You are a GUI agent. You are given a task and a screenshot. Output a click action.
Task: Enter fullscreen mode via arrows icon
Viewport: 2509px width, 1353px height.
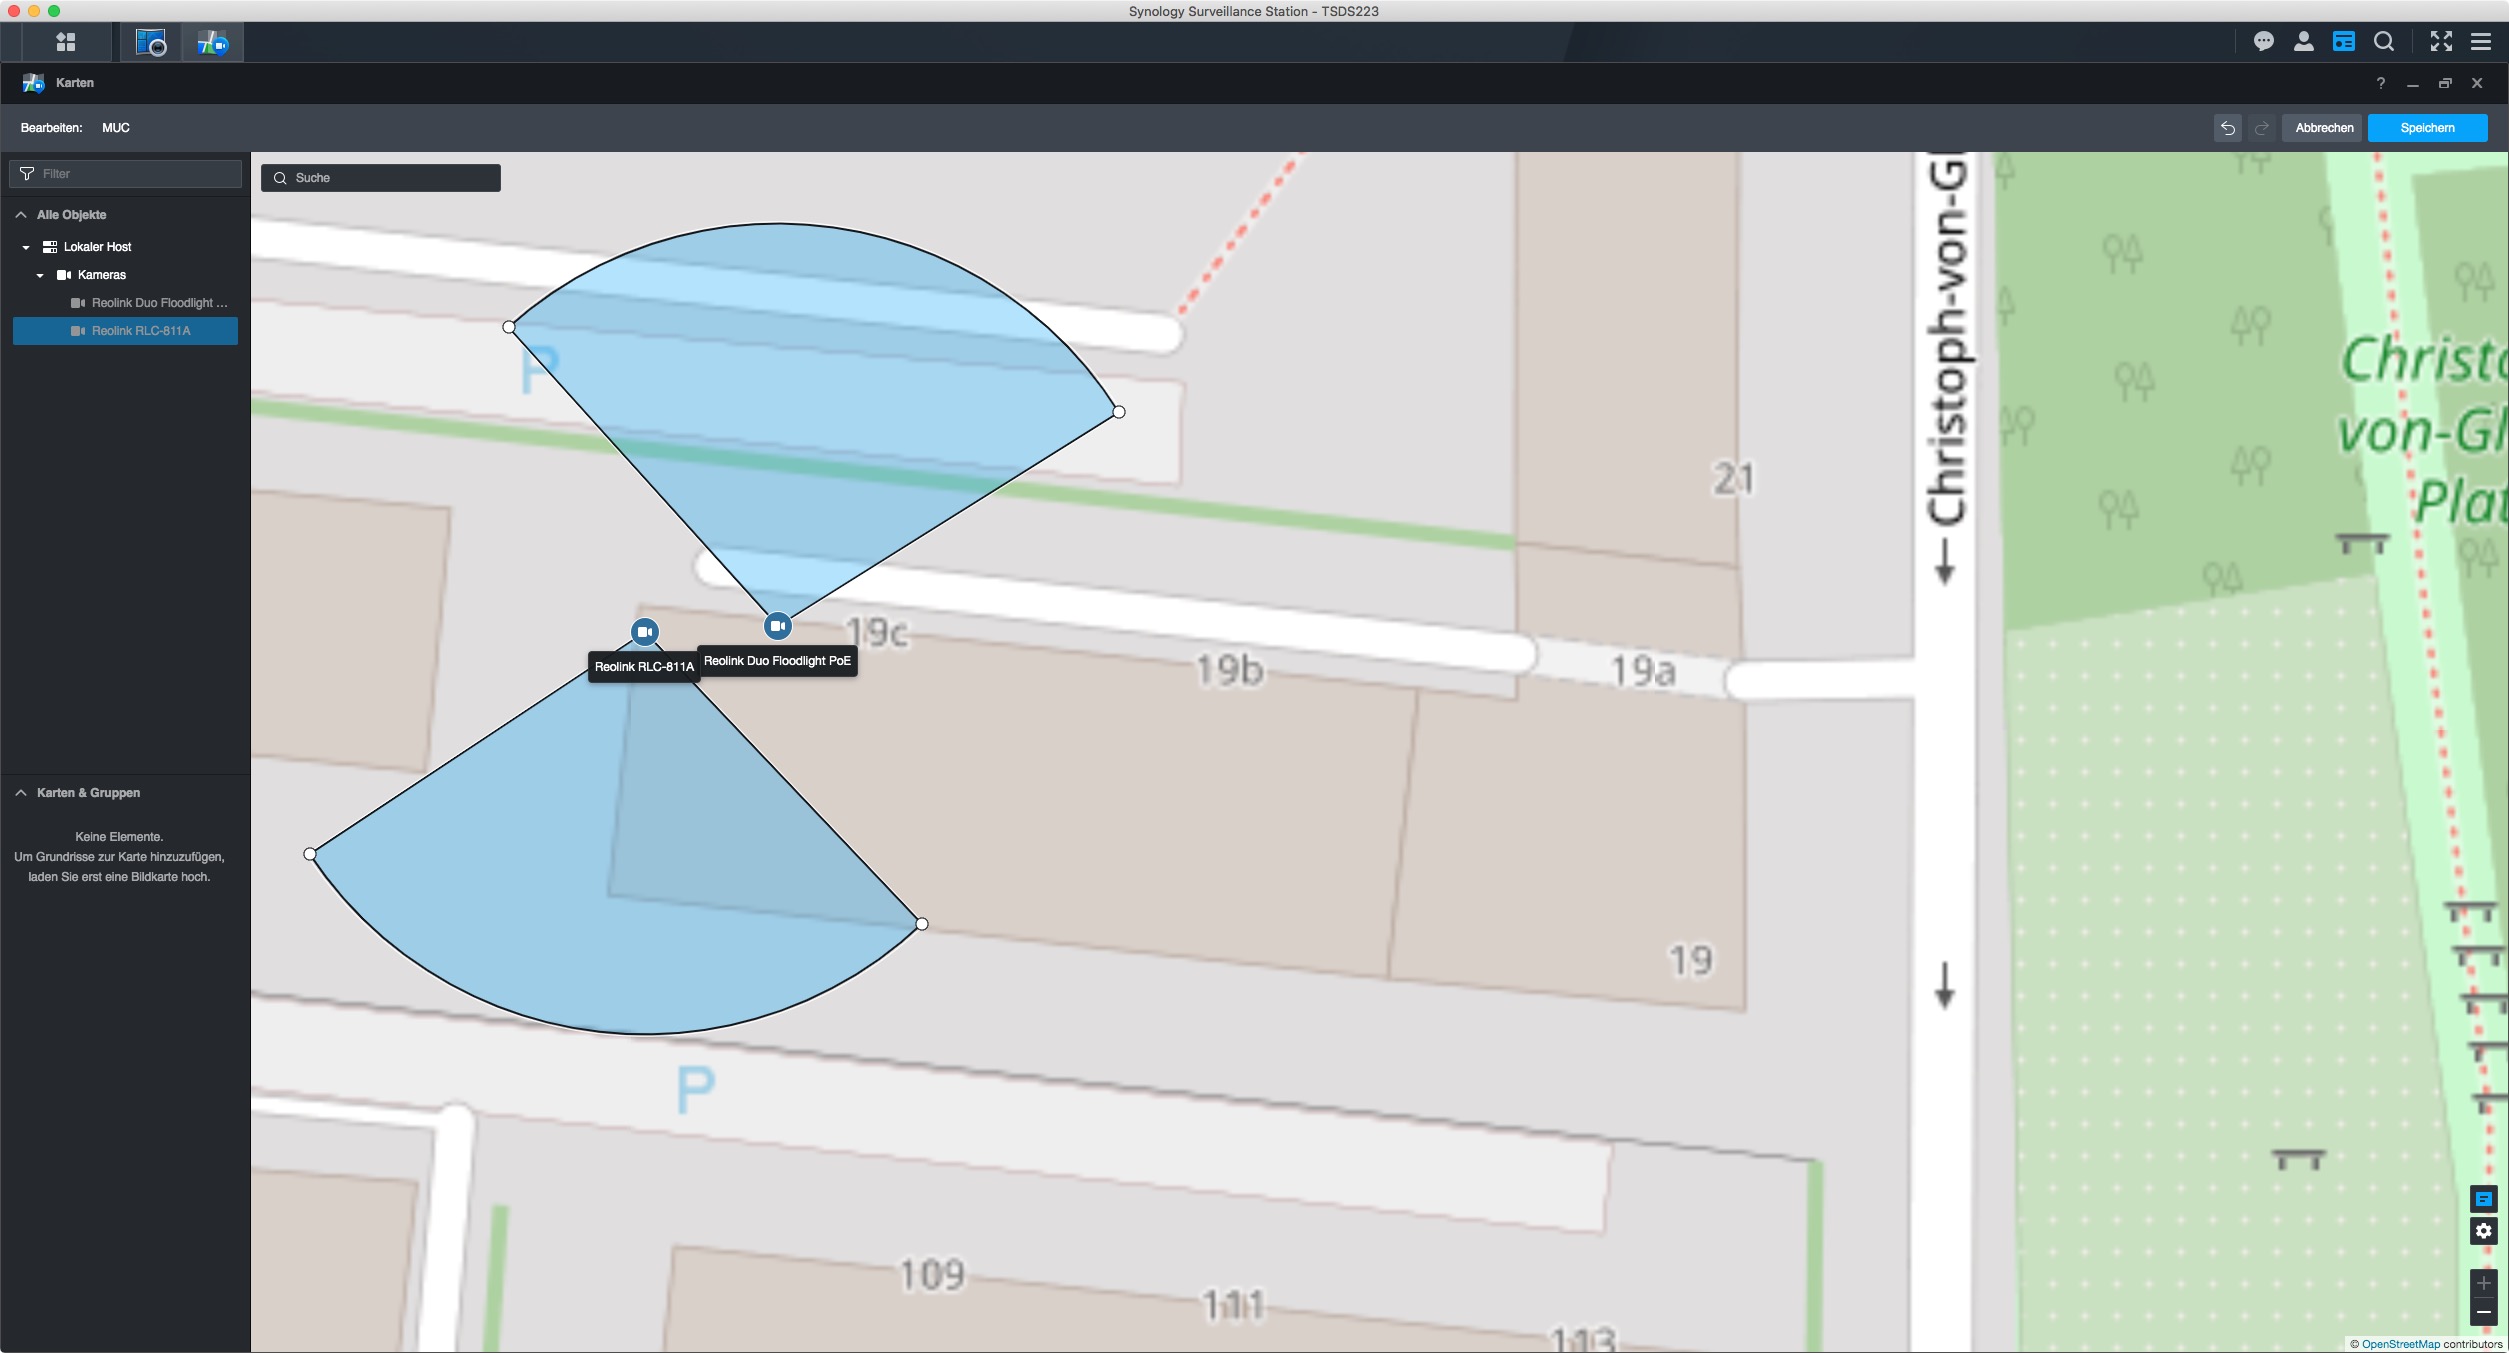tap(2441, 41)
